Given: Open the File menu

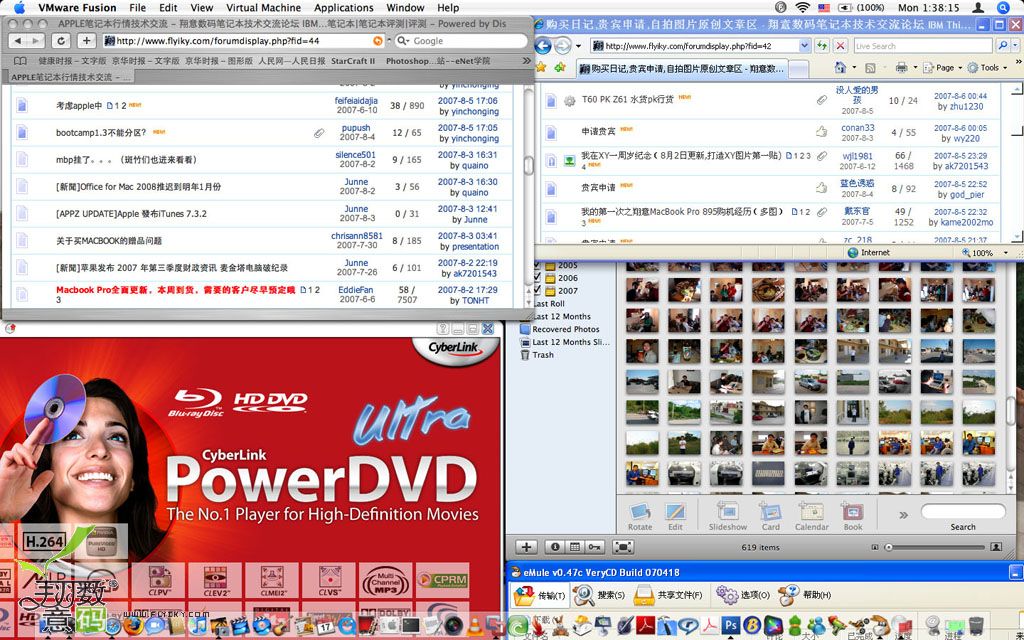Looking at the screenshot, I should coord(138,8).
